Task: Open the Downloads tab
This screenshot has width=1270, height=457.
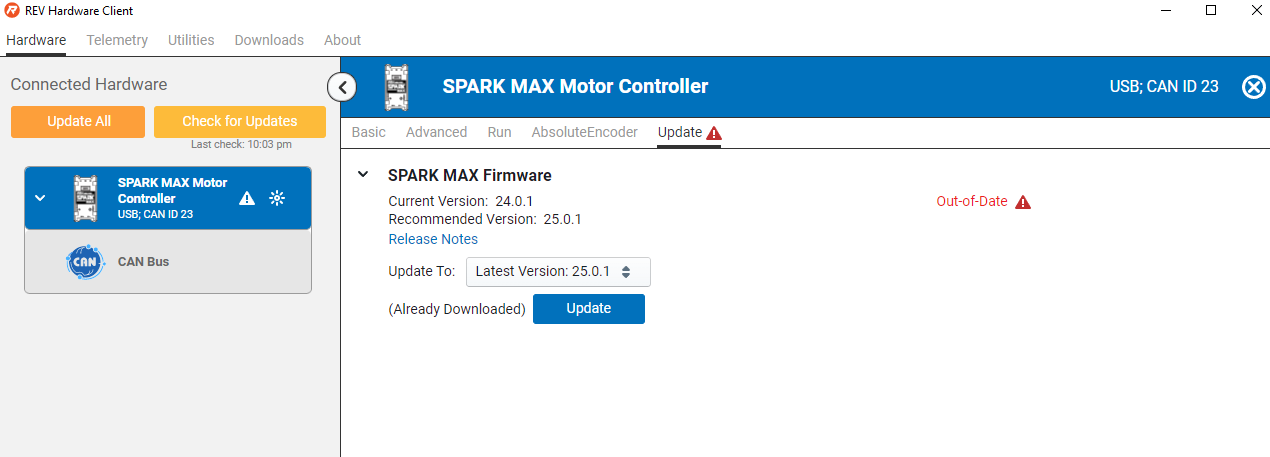Action: click(269, 40)
